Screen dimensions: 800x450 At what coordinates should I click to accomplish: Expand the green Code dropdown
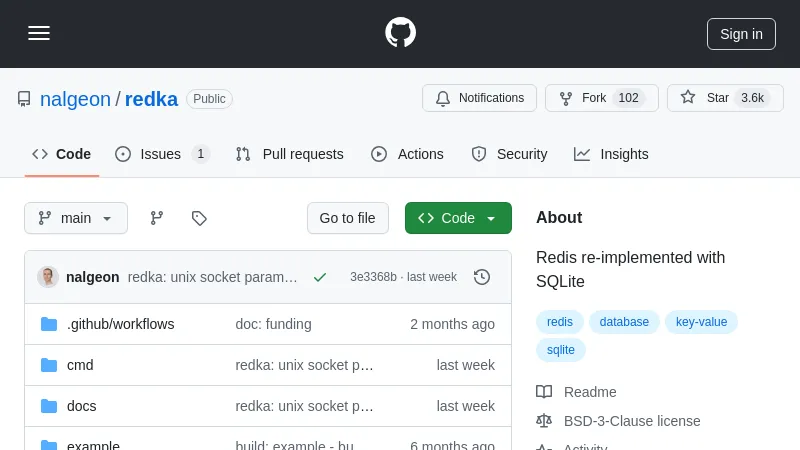click(458, 218)
